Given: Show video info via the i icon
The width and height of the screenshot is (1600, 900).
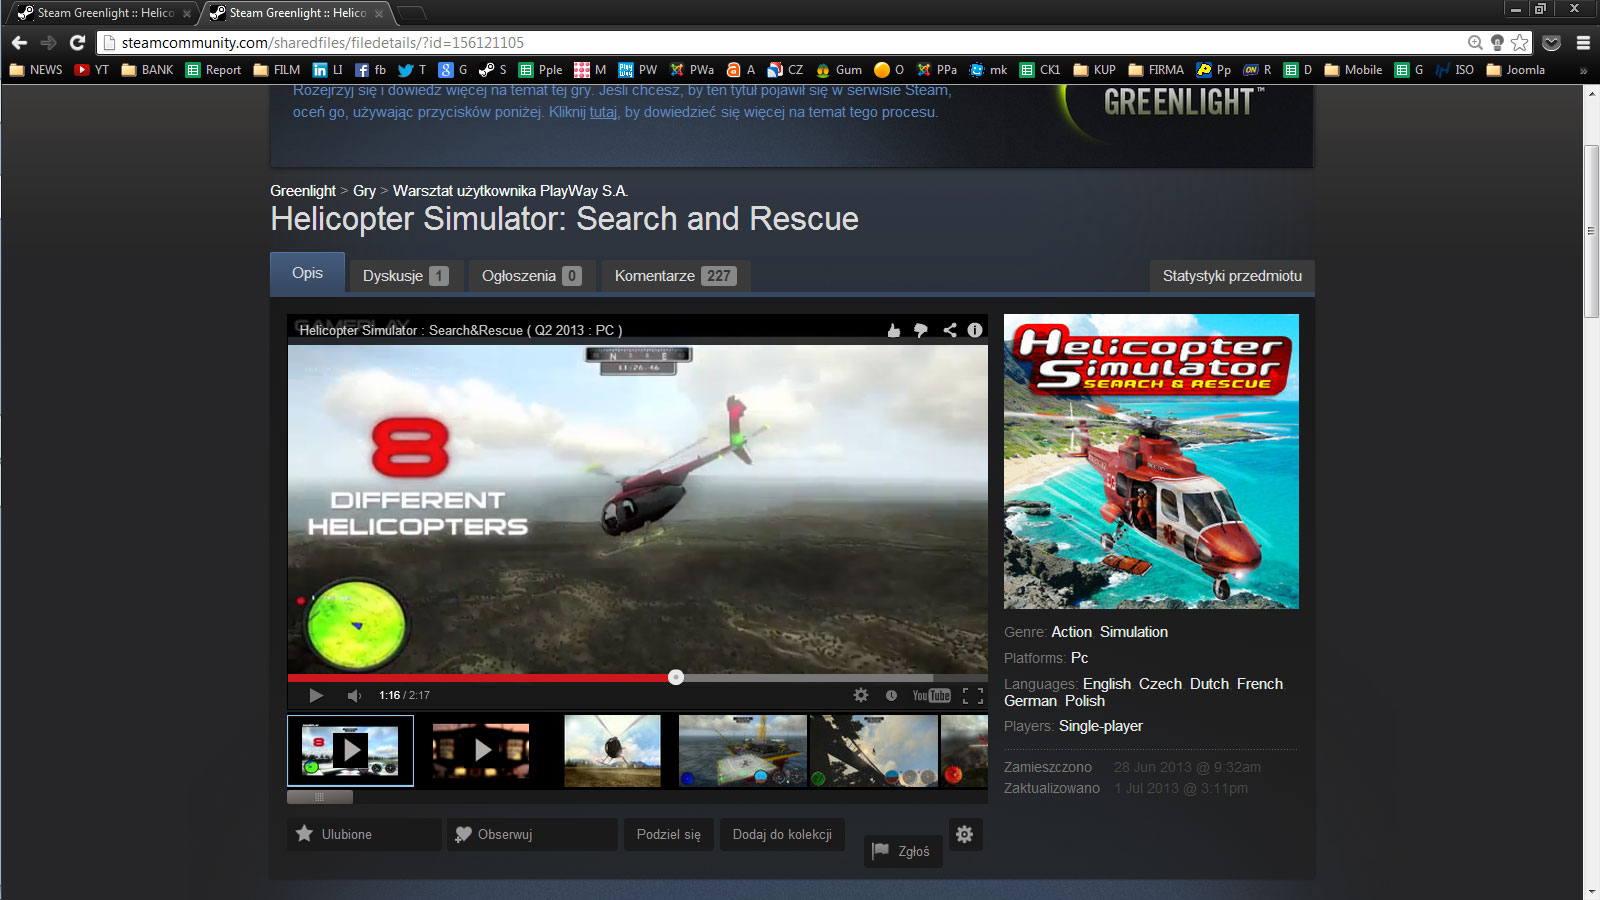Looking at the screenshot, I should pyautogui.click(x=975, y=330).
